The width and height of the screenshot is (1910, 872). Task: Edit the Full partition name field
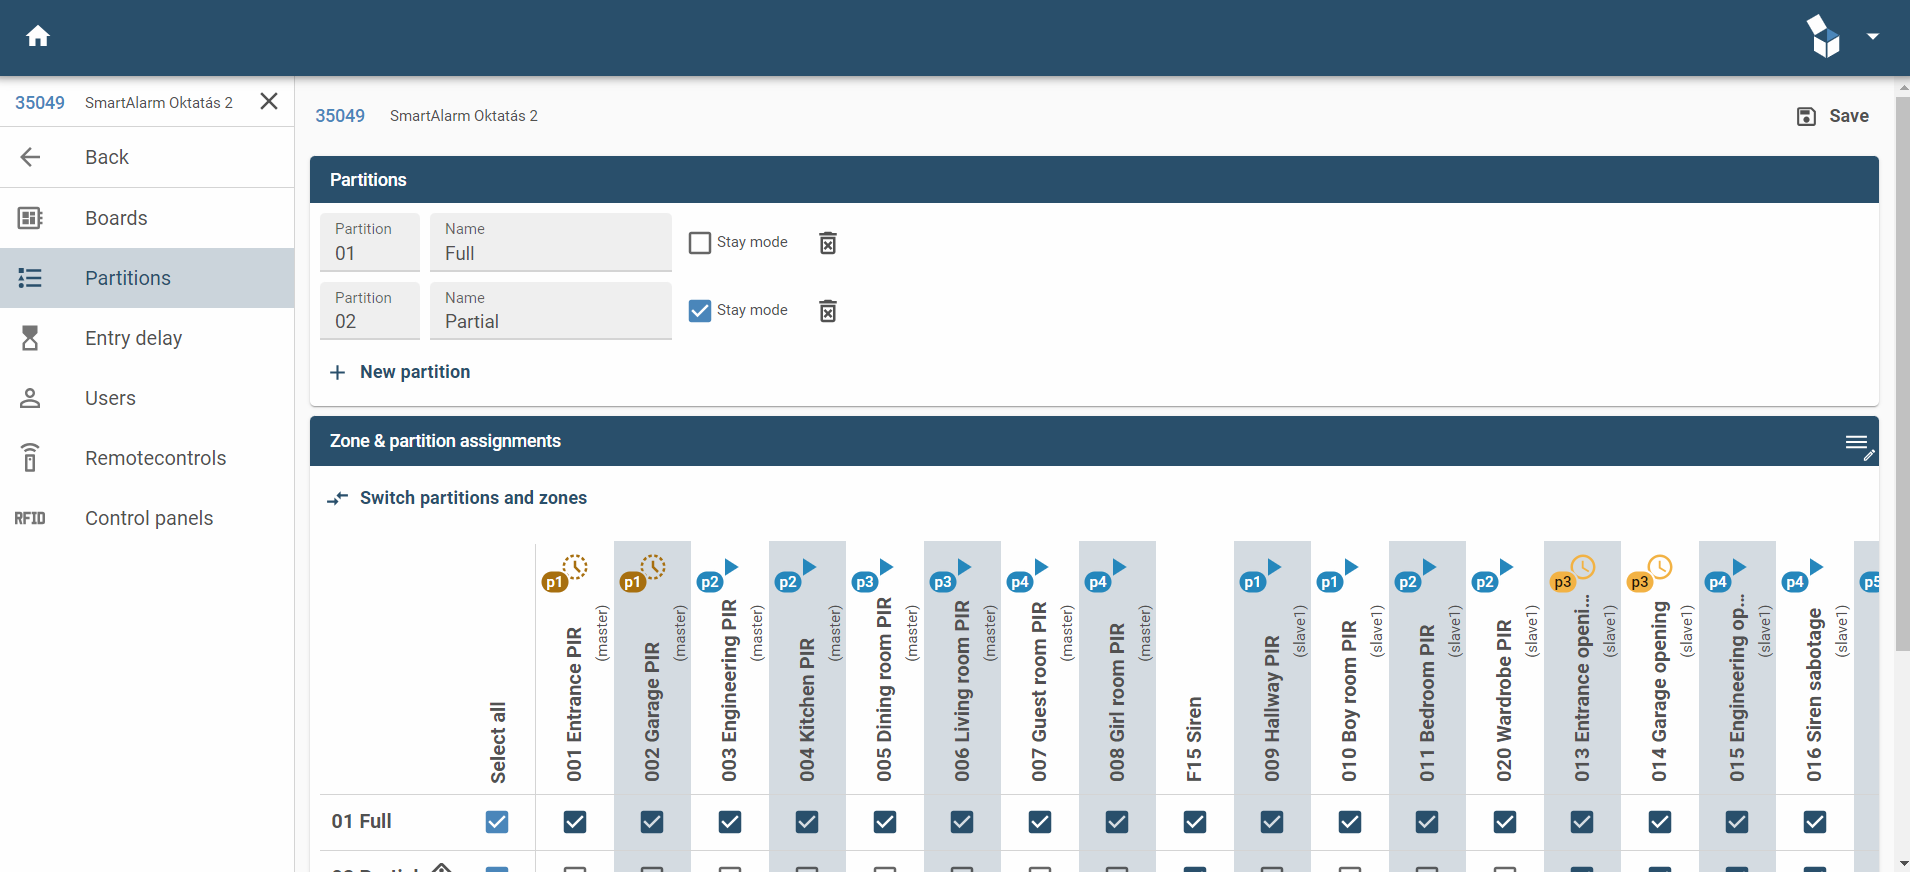pyautogui.click(x=551, y=242)
